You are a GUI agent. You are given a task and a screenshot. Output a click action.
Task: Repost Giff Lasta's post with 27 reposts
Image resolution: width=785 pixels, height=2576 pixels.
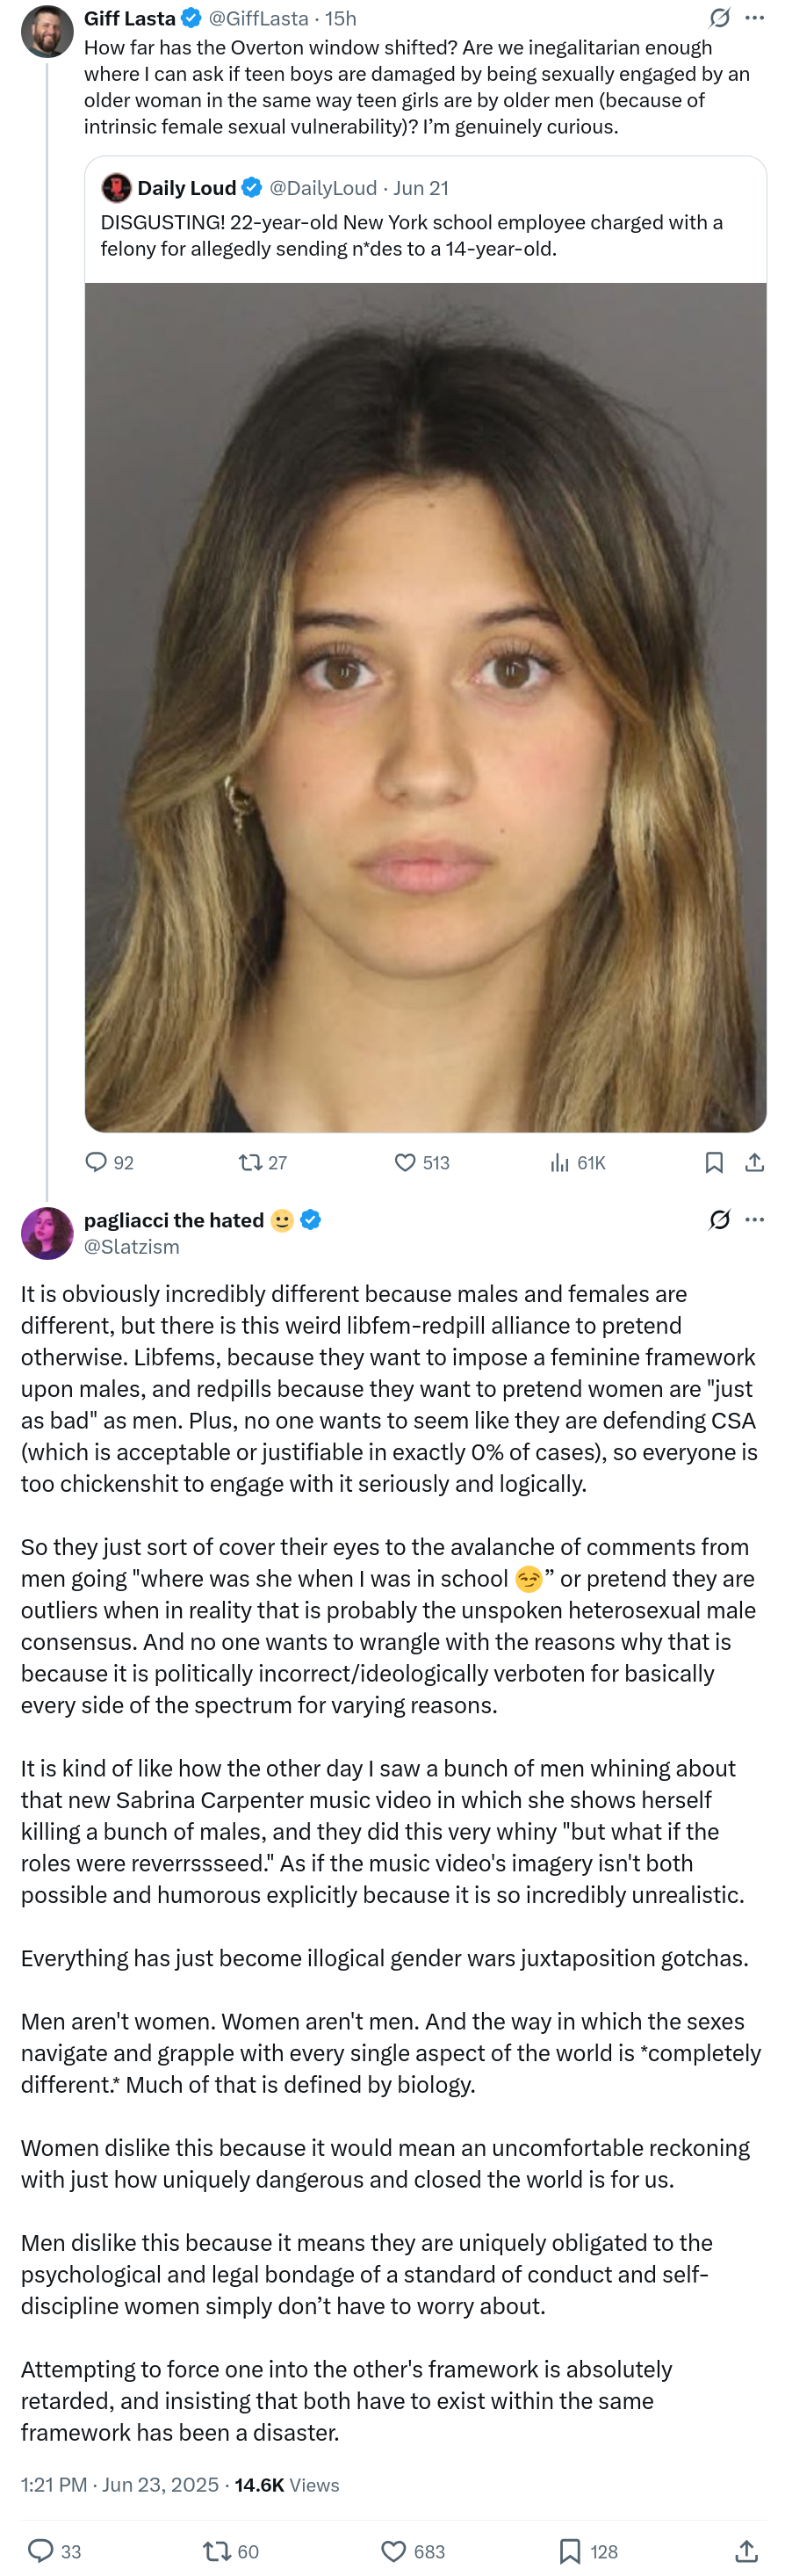tap(250, 1162)
